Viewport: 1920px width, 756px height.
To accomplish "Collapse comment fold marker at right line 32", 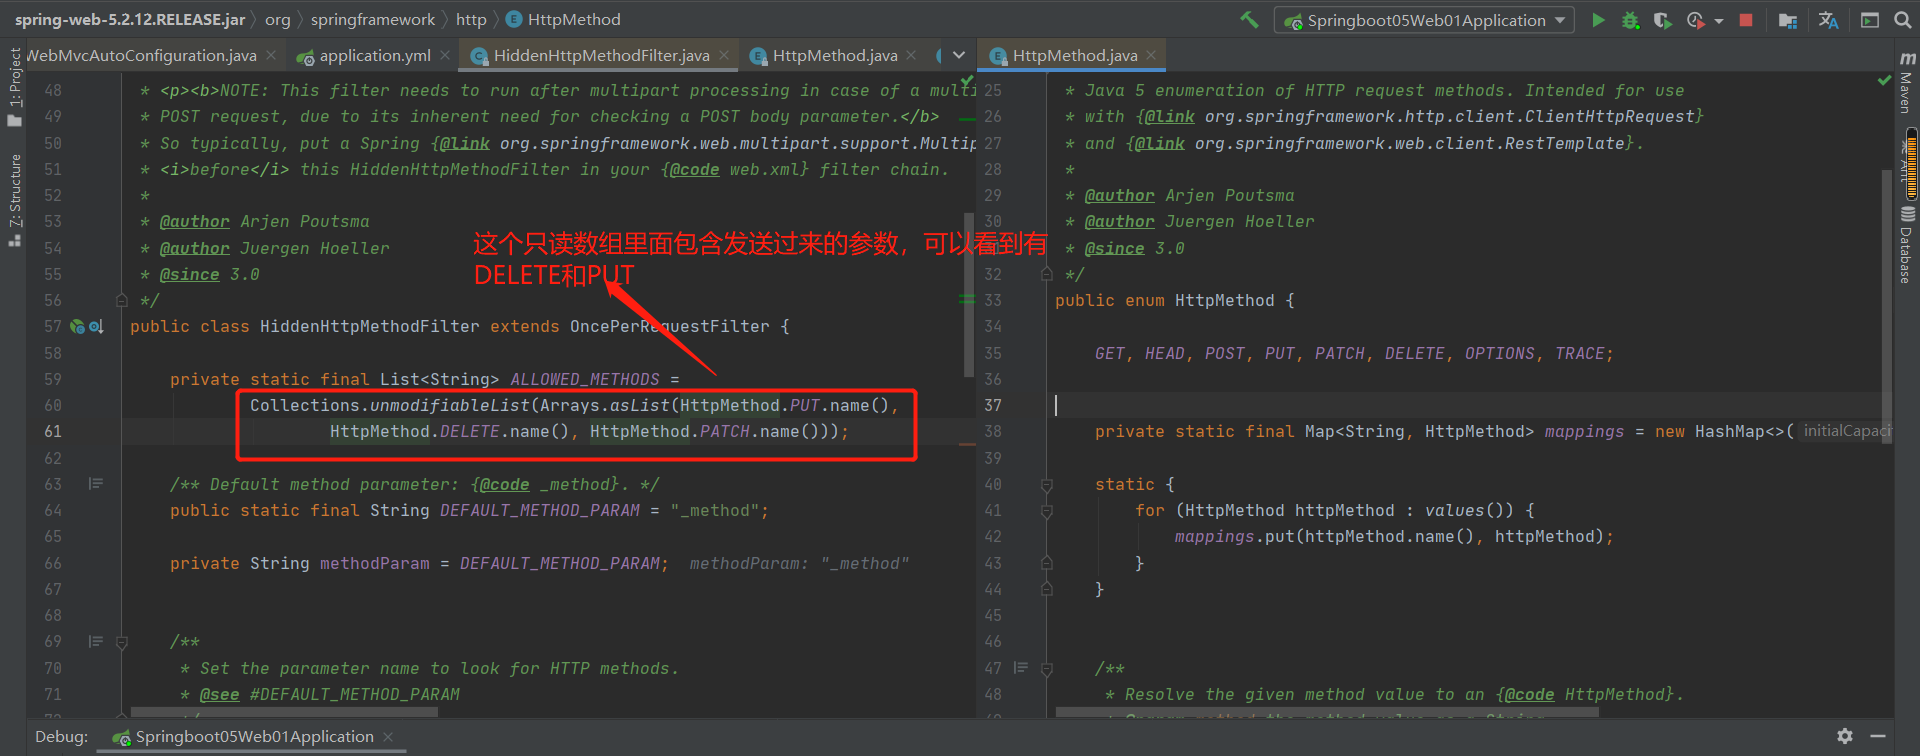I will (1047, 274).
